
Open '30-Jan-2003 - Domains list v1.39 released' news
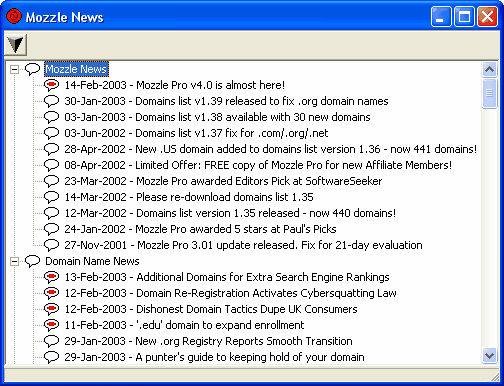[x=226, y=101]
